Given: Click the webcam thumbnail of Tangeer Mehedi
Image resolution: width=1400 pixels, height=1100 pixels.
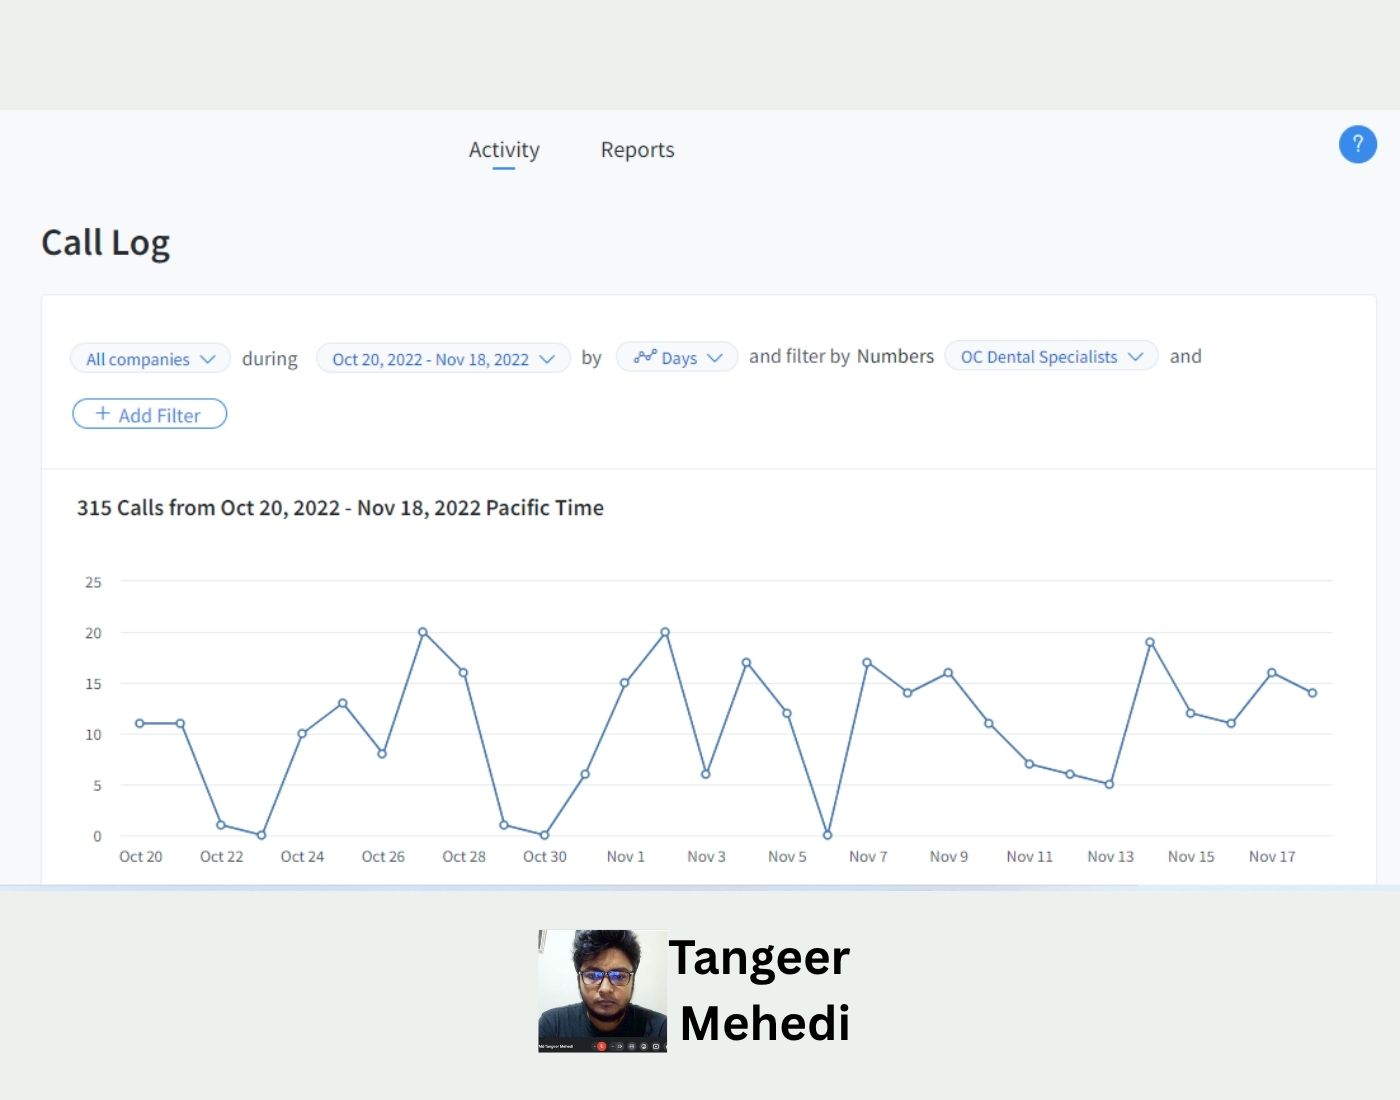Looking at the screenshot, I should (602, 990).
